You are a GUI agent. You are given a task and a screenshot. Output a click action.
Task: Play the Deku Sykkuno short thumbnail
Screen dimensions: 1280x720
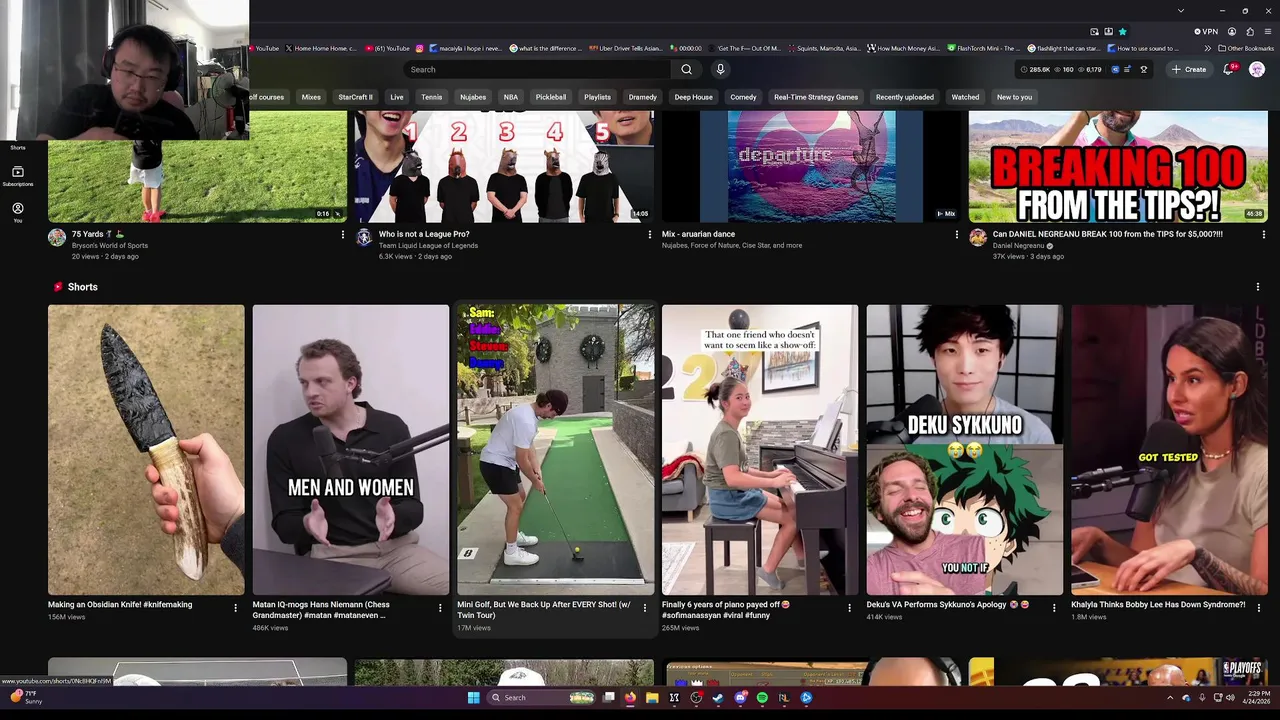(x=964, y=450)
